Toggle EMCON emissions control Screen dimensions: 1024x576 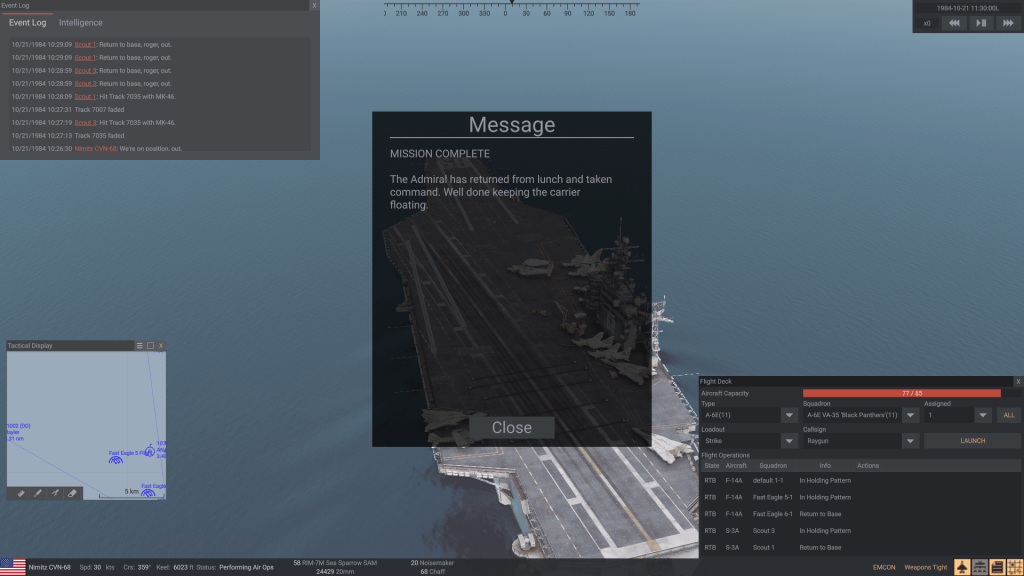[x=883, y=567]
